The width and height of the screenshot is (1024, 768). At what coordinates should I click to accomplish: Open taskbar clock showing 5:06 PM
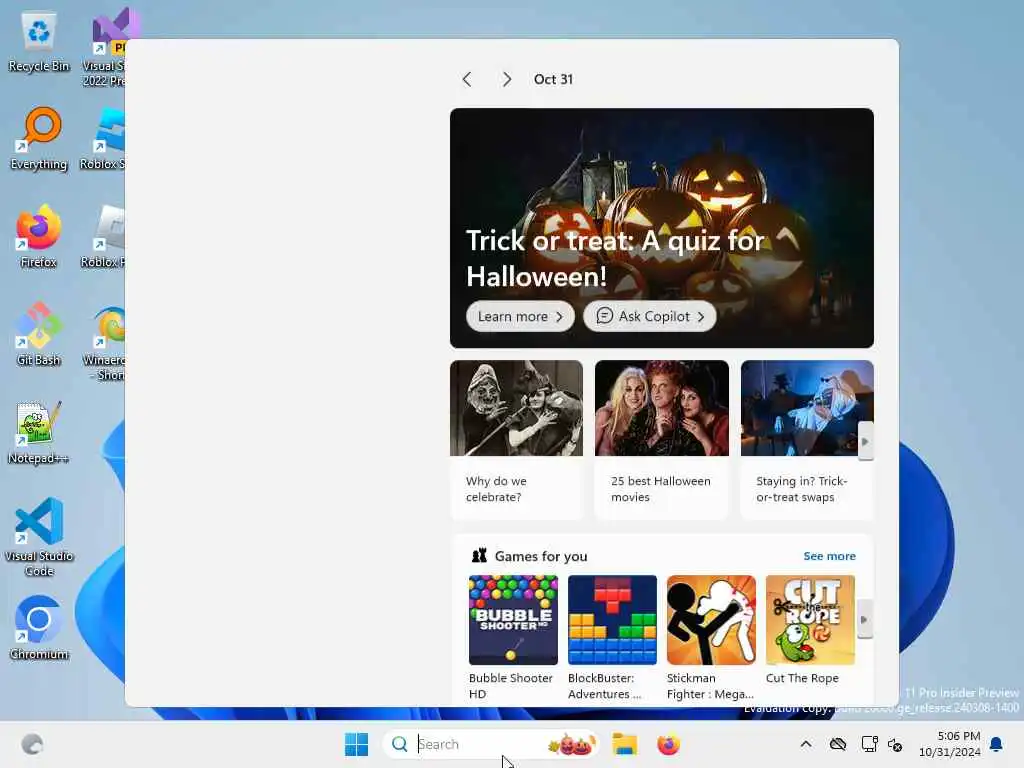tap(950, 744)
